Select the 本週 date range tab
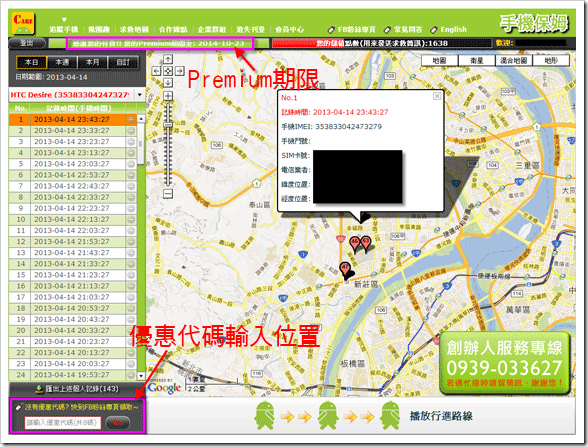This screenshot has width=588, height=447. click(62, 62)
